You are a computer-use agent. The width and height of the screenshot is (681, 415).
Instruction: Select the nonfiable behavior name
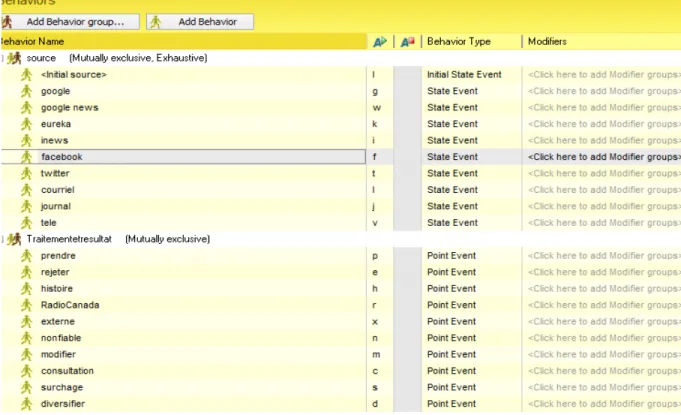pyautogui.click(x=61, y=338)
